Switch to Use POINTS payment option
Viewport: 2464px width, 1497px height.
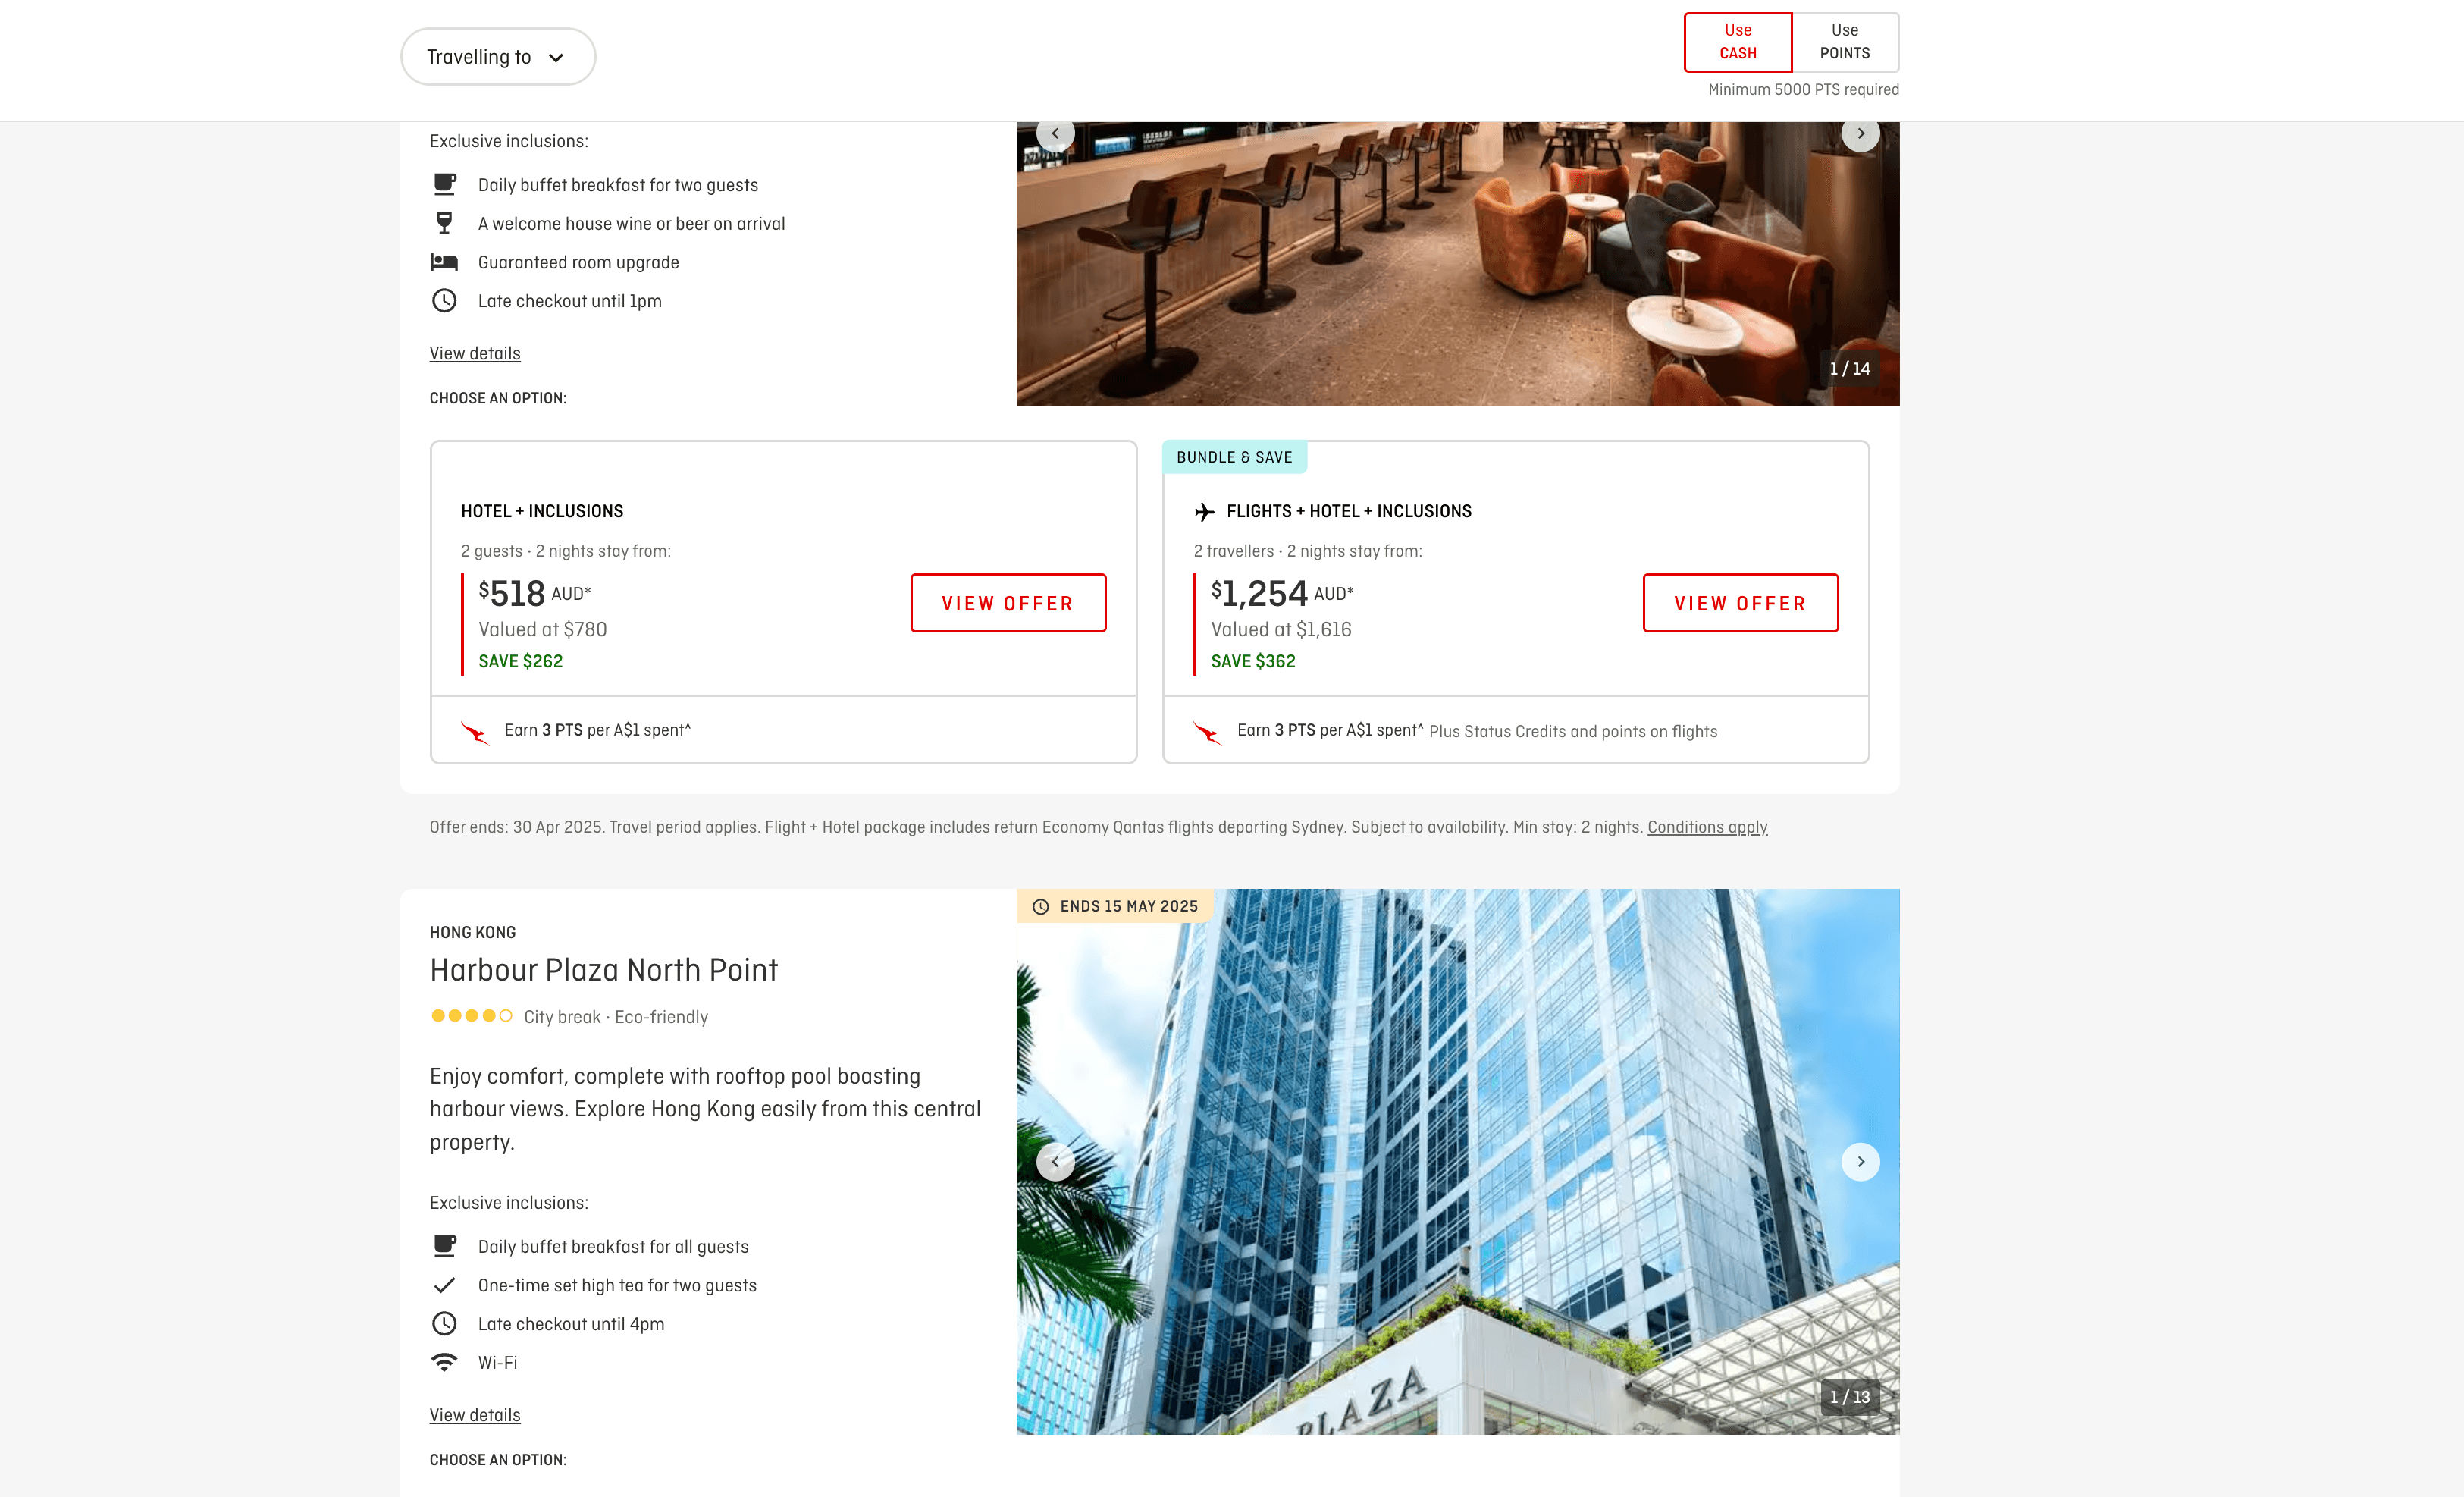[x=1844, y=42]
